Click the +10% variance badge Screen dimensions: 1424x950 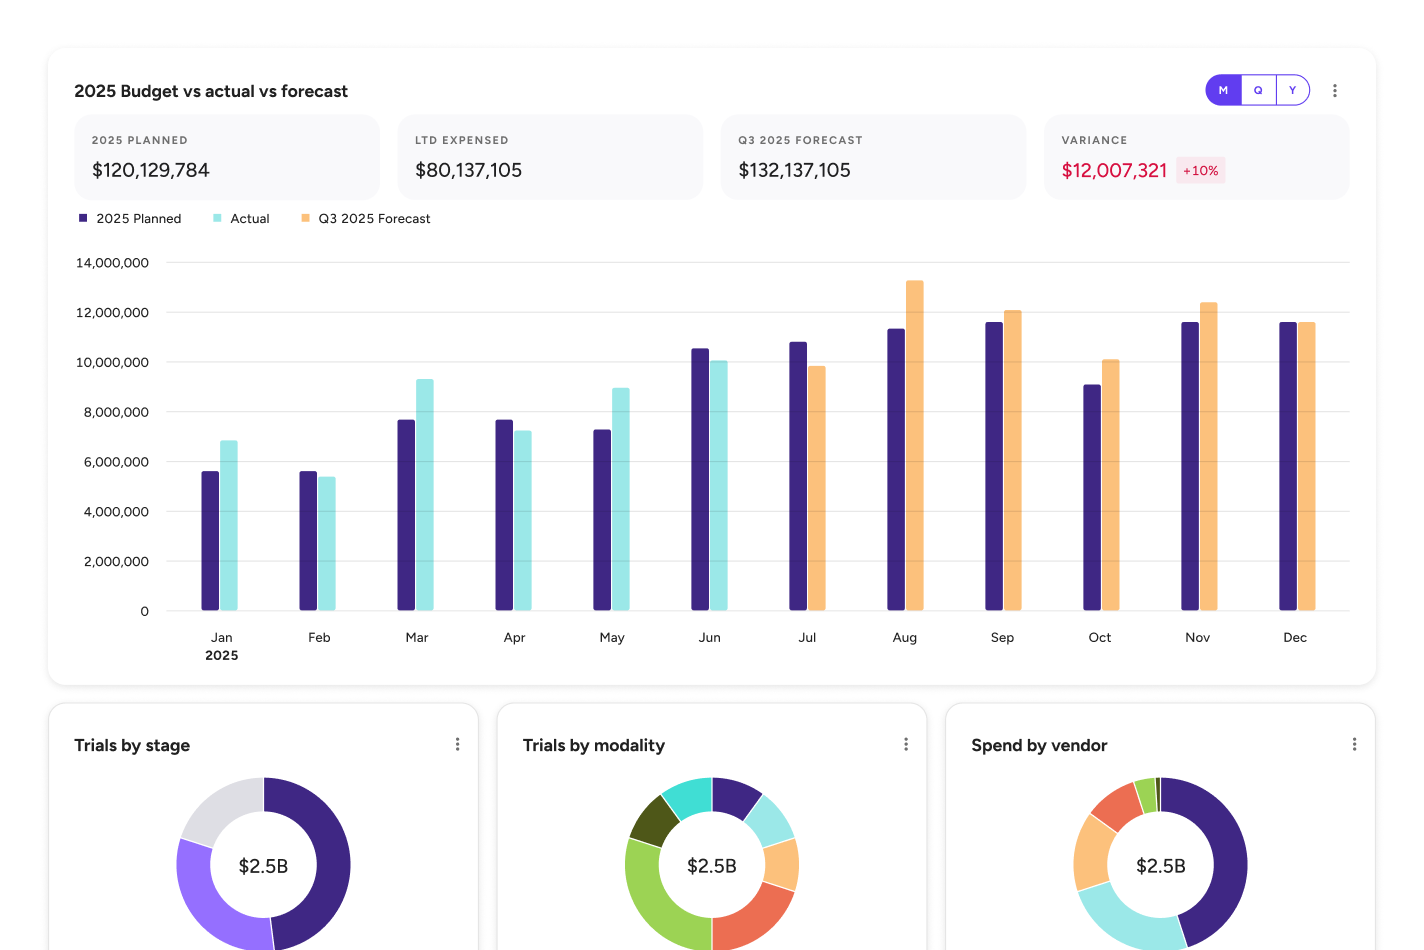click(1200, 171)
